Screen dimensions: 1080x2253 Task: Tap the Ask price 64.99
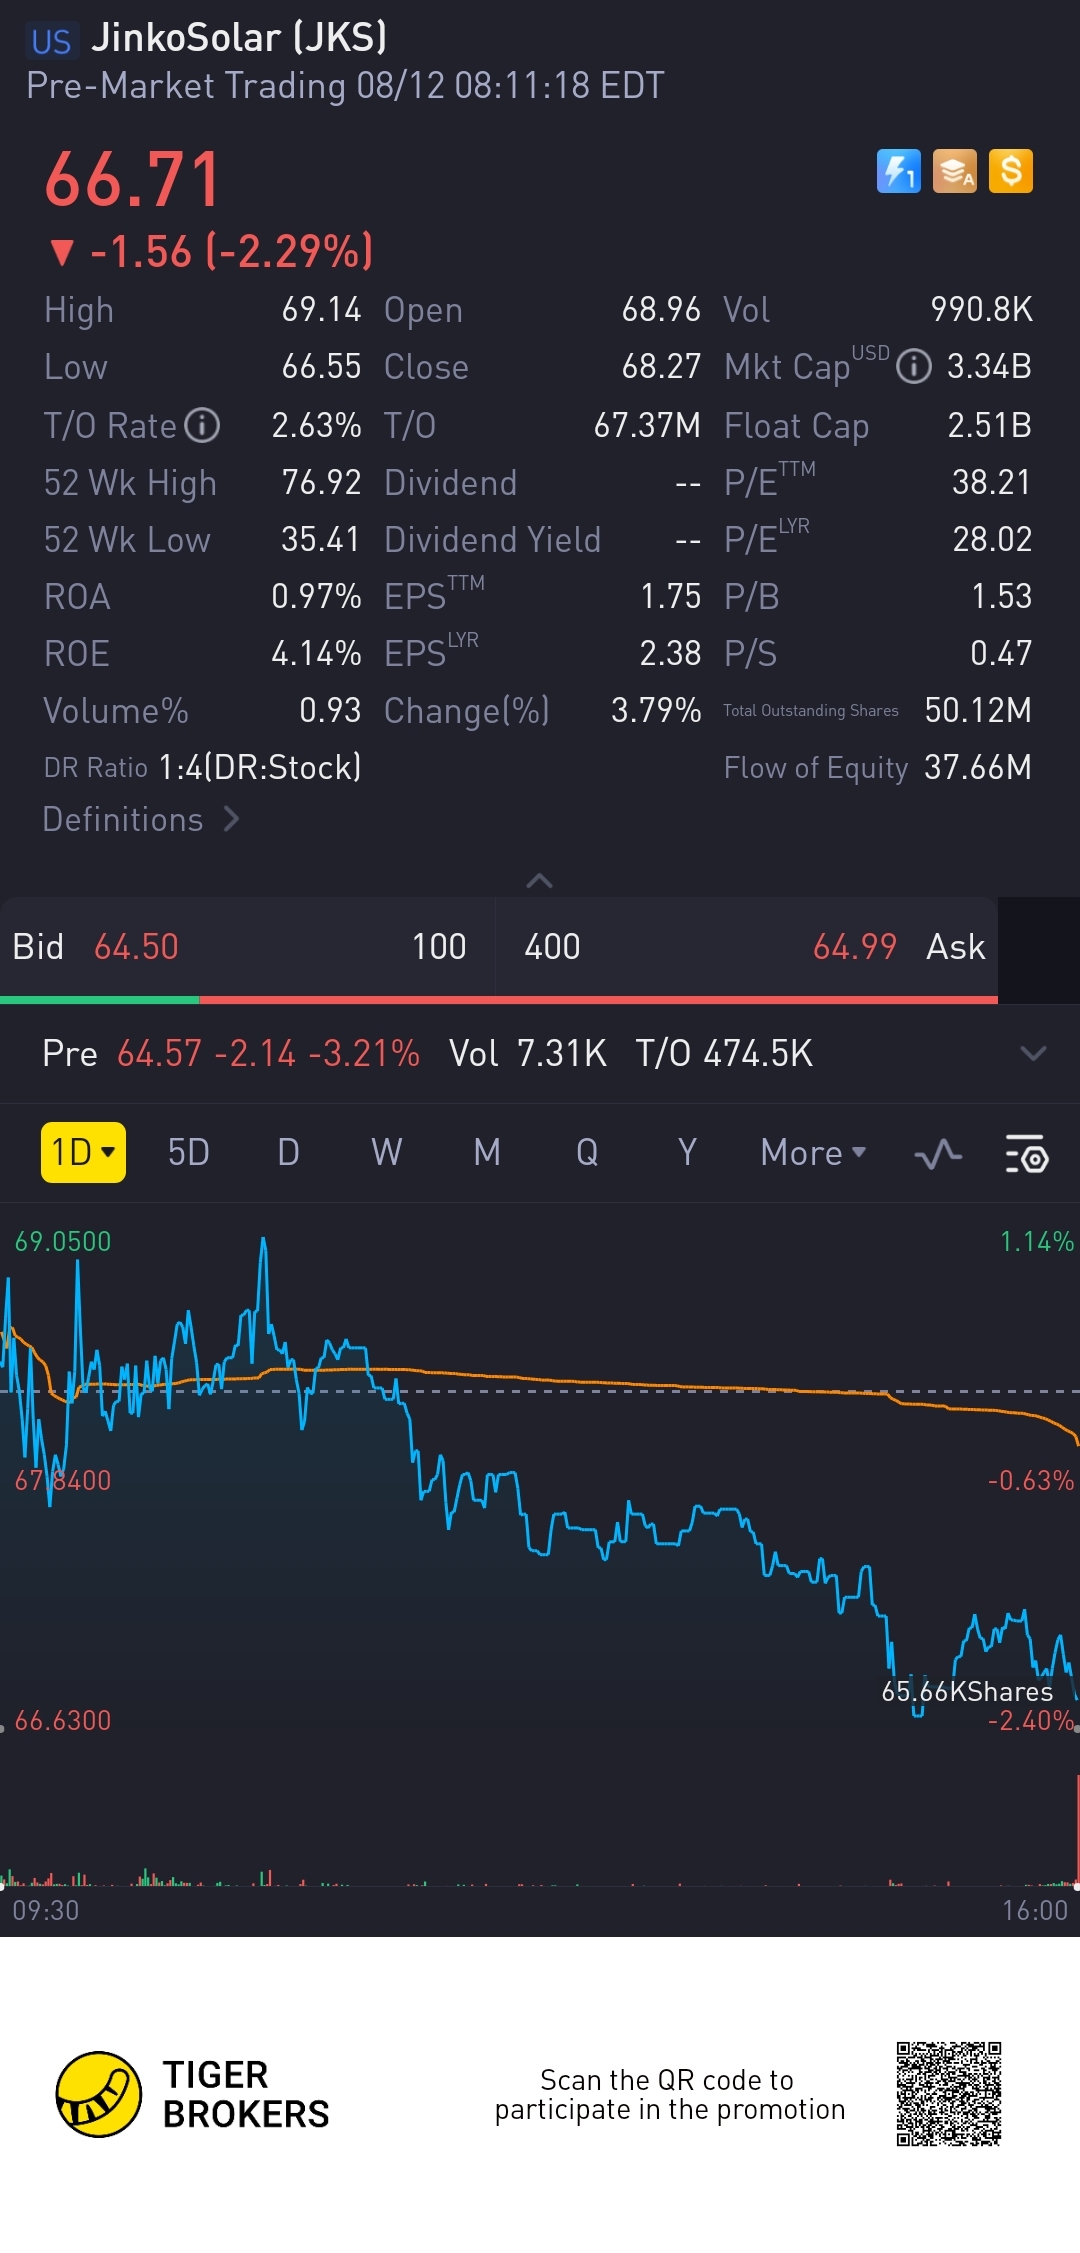854,947
